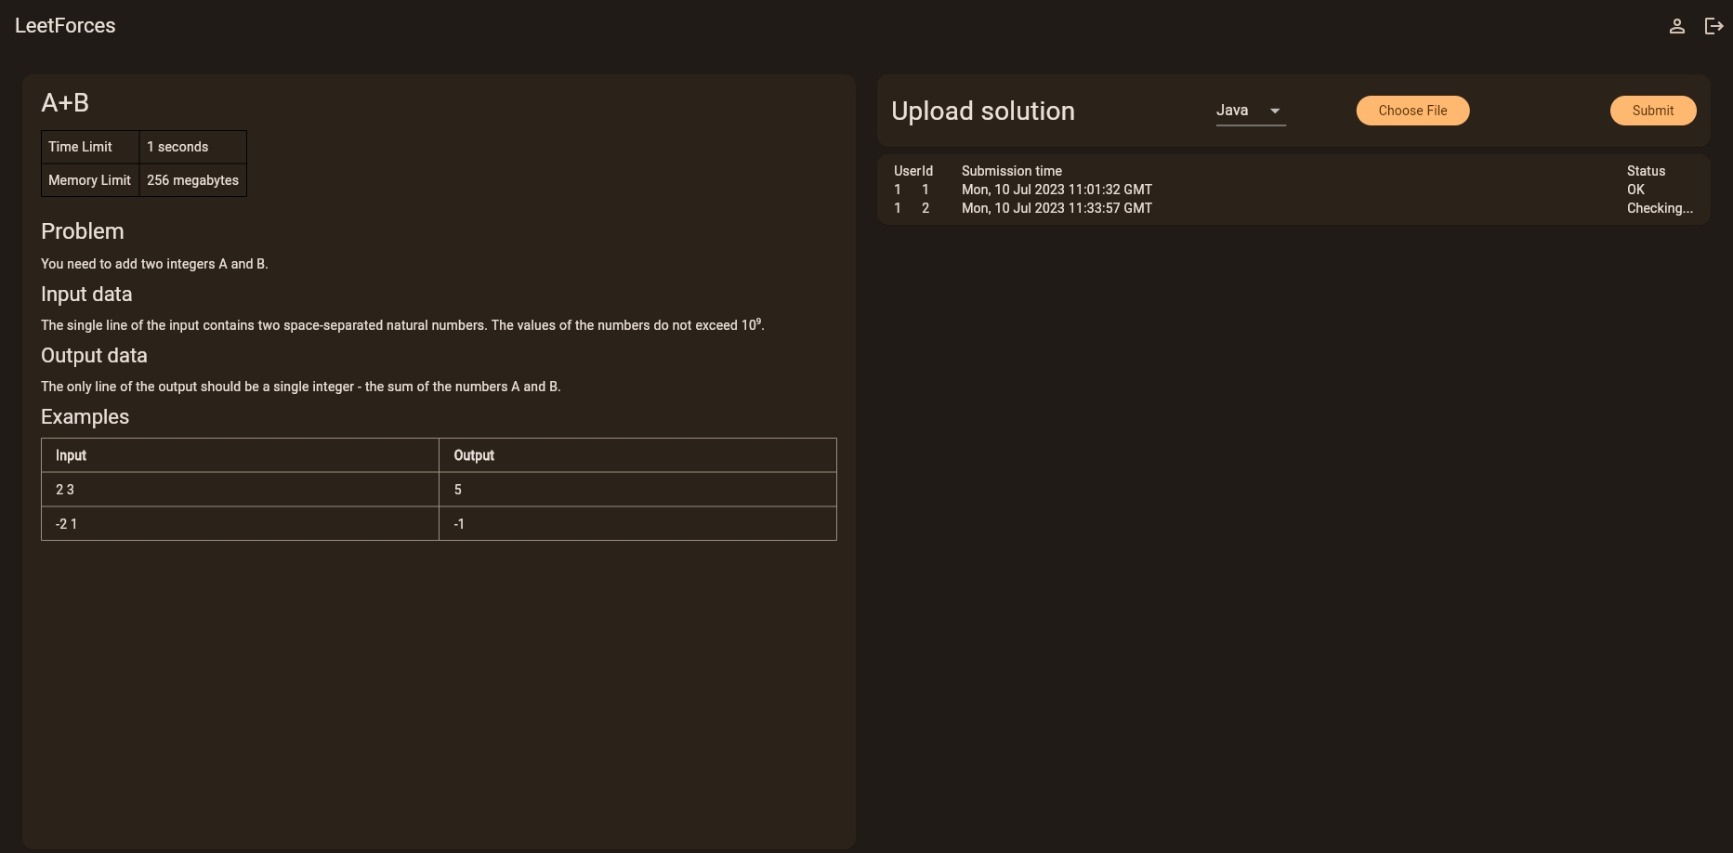Click the '1 seconds' time limit cell
Image resolution: width=1733 pixels, height=853 pixels.
click(x=177, y=147)
